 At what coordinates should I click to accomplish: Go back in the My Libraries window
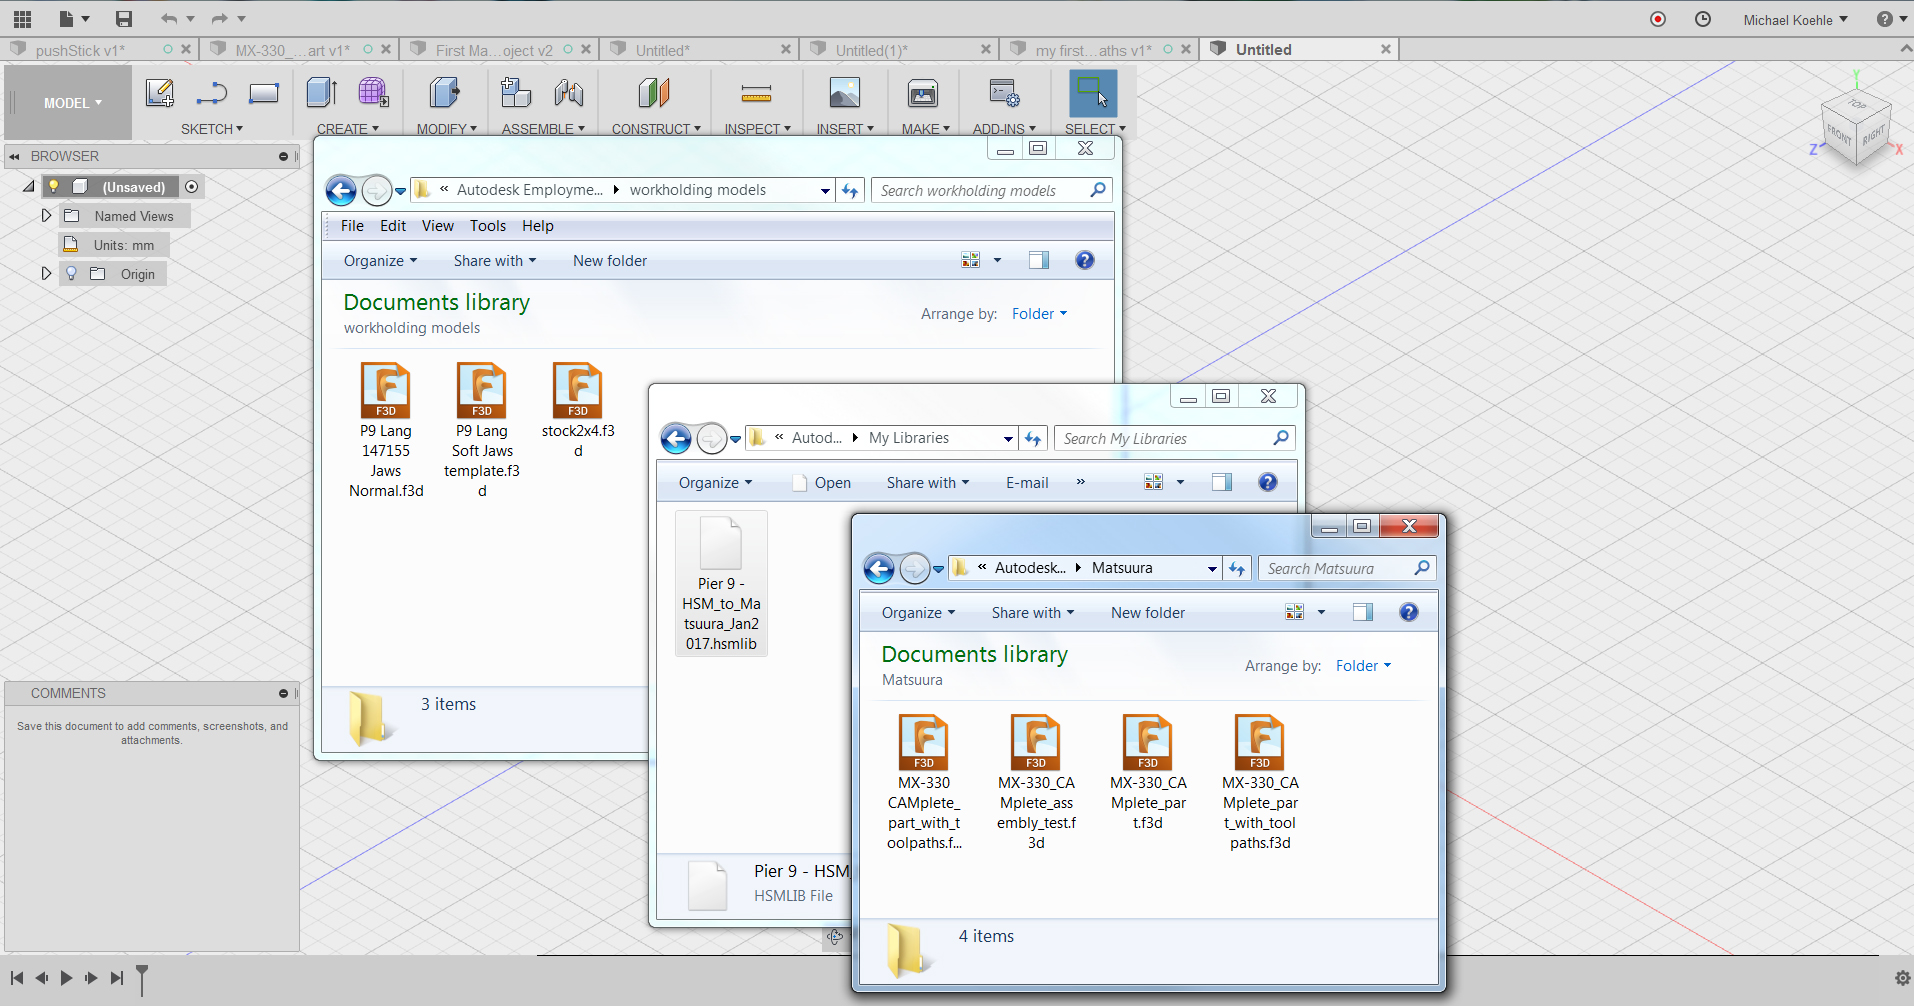(x=676, y=438)
